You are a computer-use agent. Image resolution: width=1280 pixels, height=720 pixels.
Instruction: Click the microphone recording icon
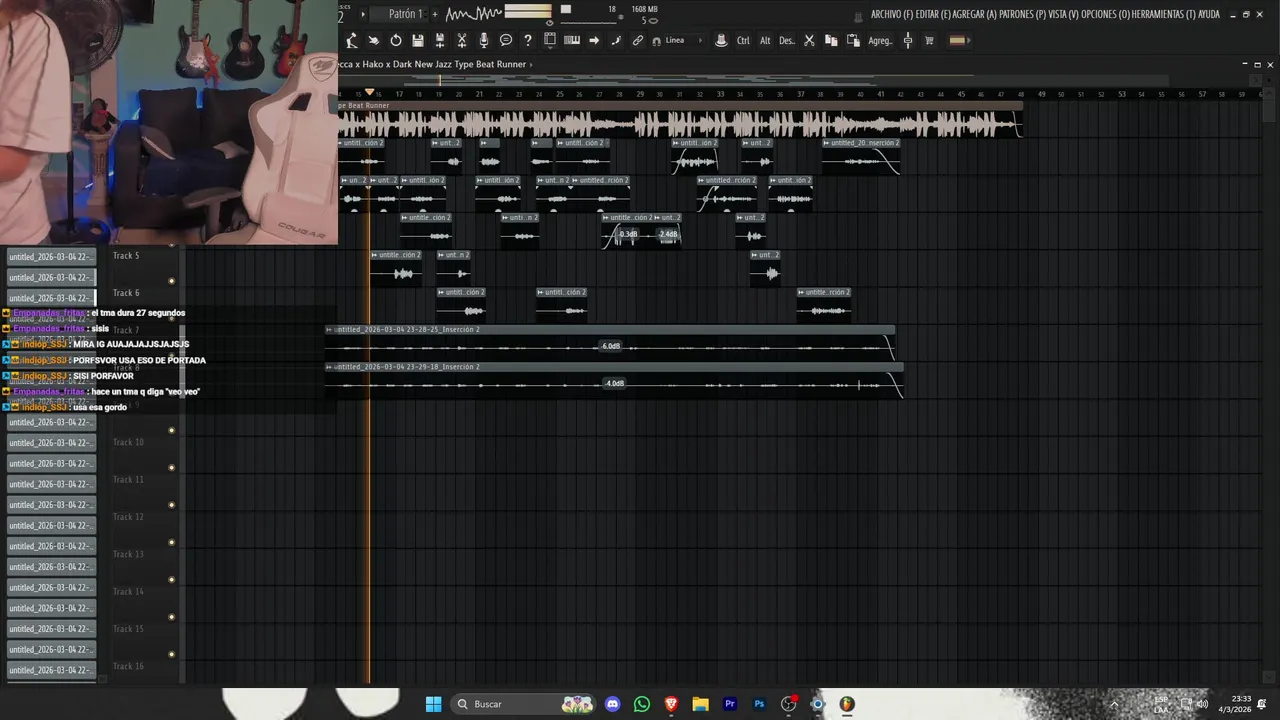484,40
